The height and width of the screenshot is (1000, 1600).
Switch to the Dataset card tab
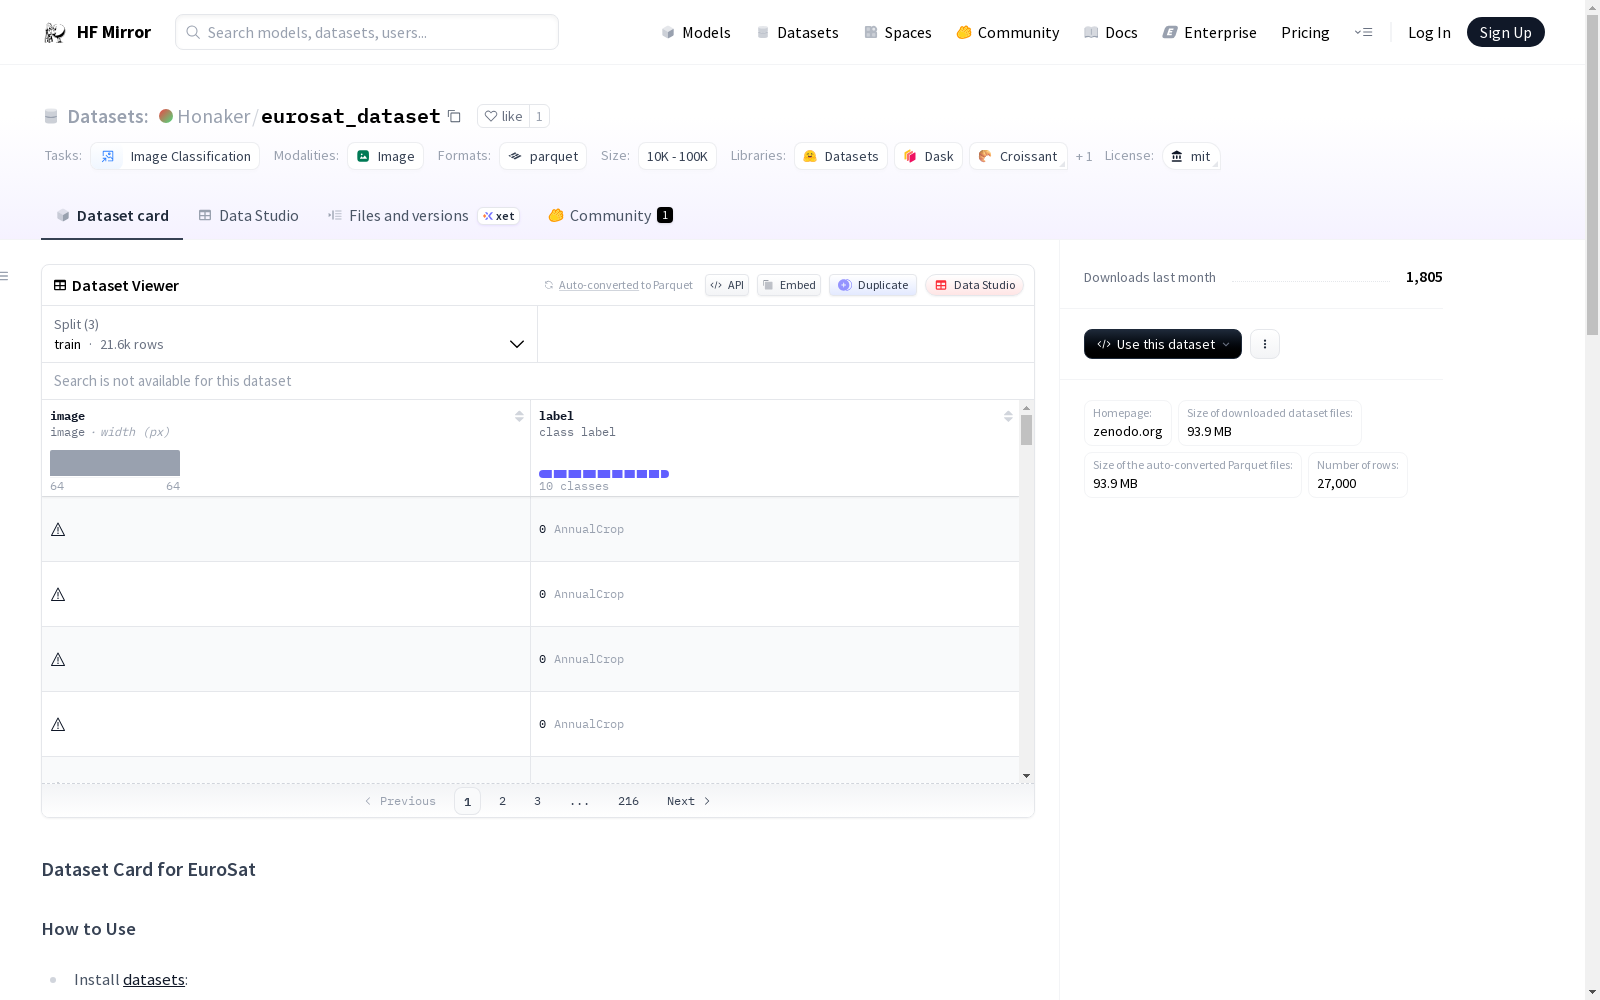pyautogui.click(x=112, y=216)
